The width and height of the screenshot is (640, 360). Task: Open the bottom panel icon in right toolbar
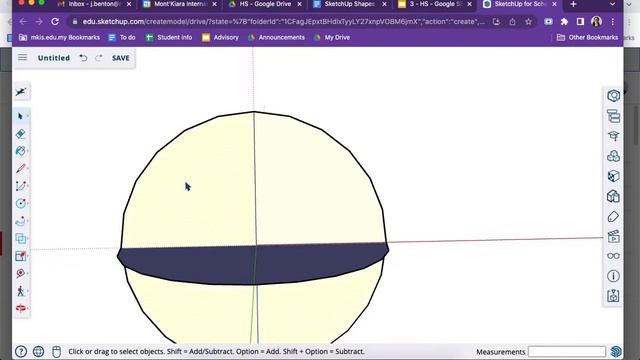coord(613,296)
